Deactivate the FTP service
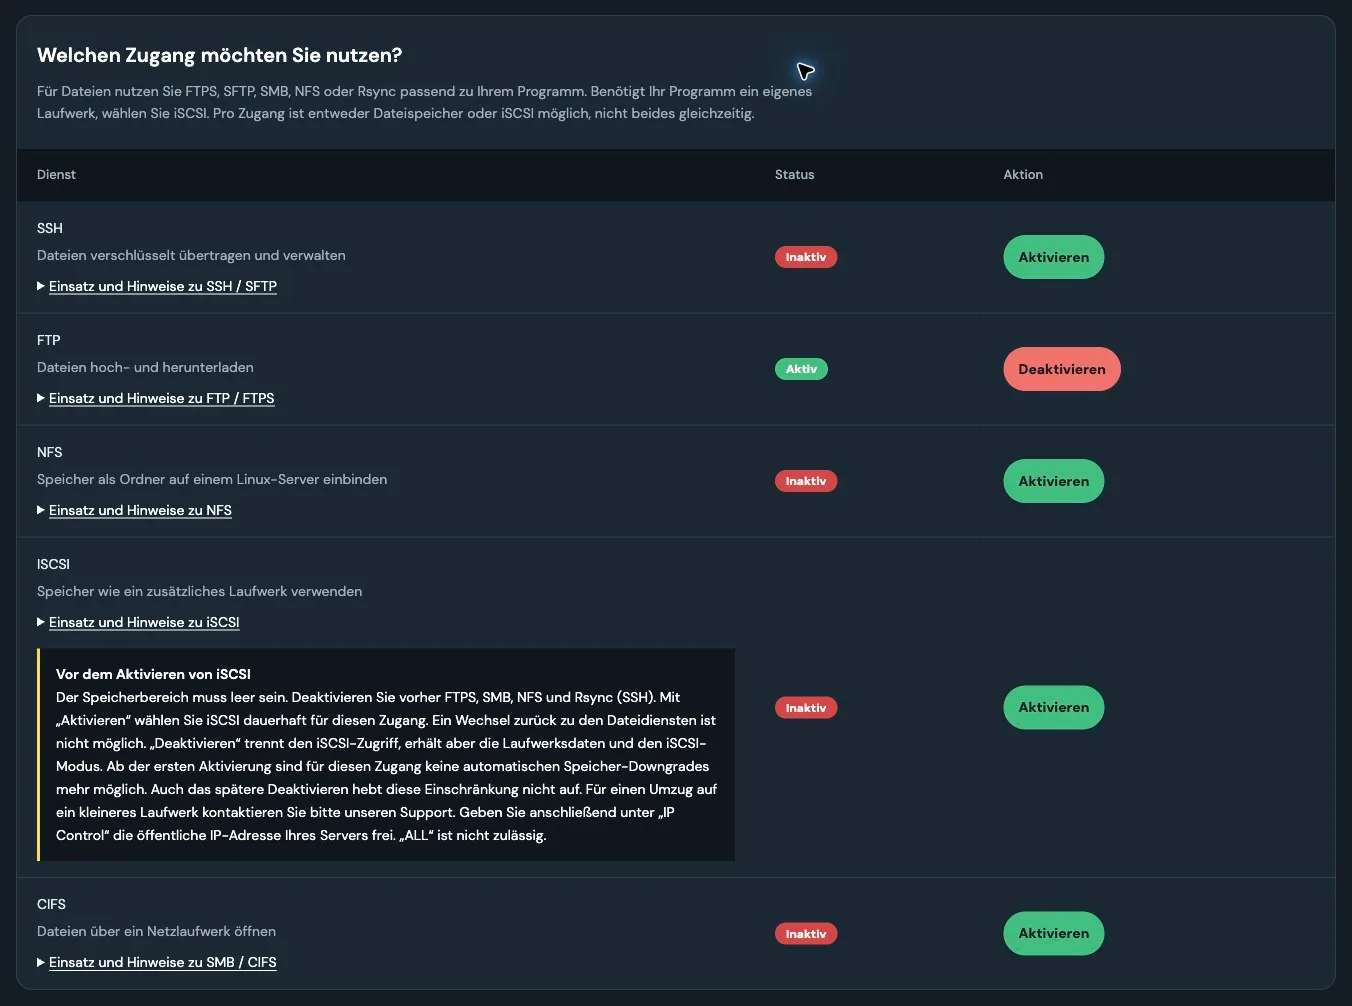 coord(1061,369)
